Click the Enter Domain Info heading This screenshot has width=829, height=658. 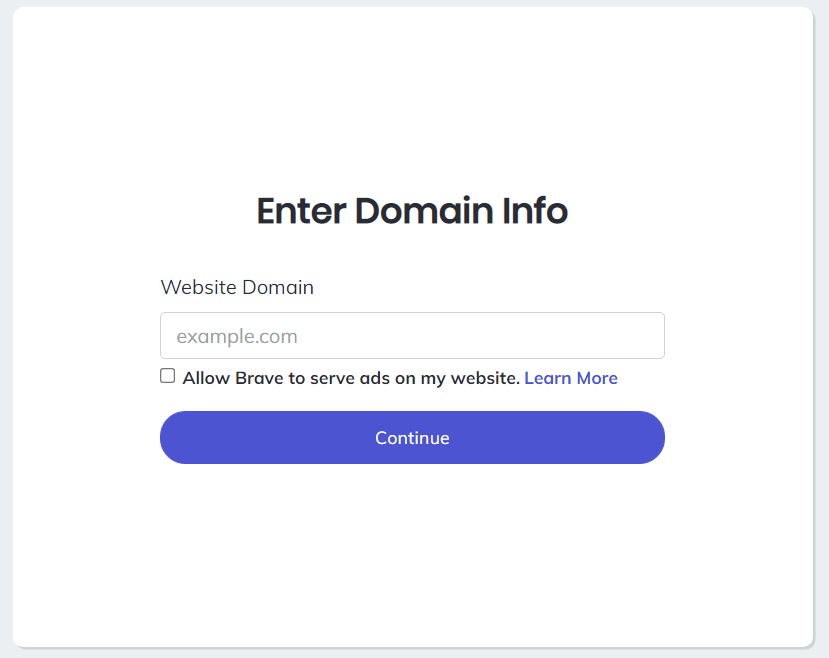coord(412,211)
